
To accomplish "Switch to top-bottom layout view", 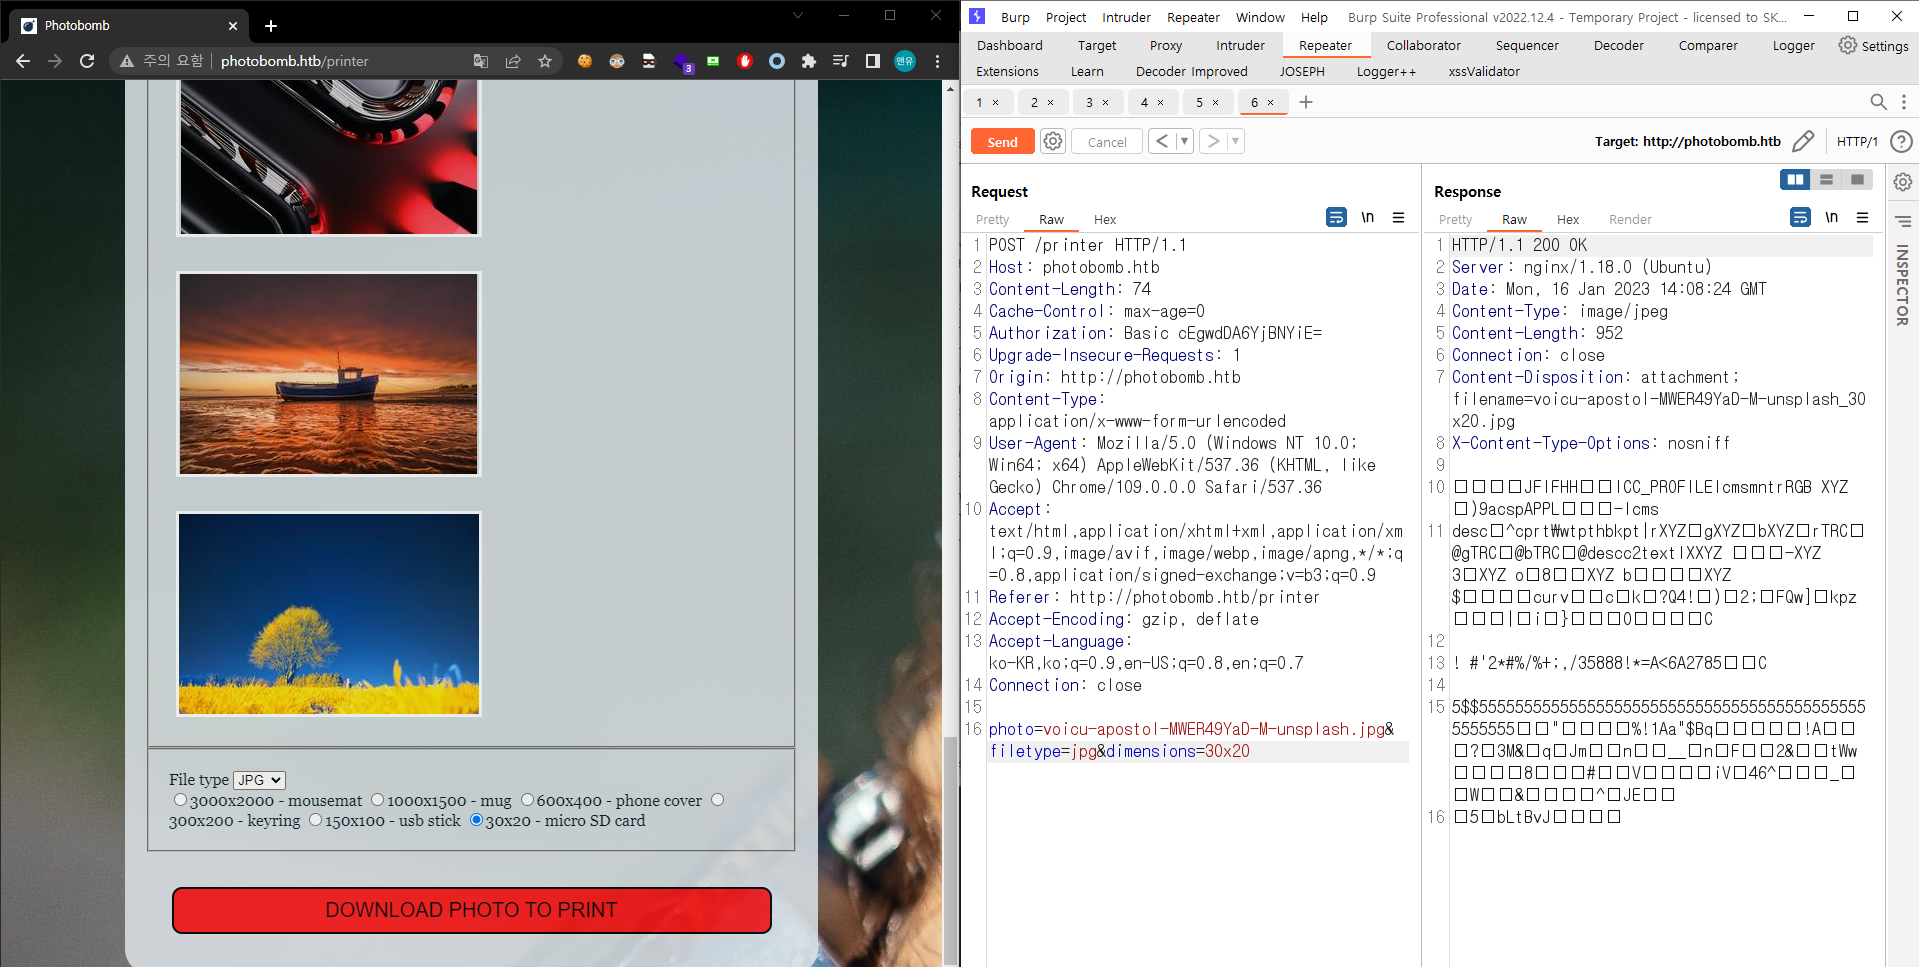I will [1826, 179].
